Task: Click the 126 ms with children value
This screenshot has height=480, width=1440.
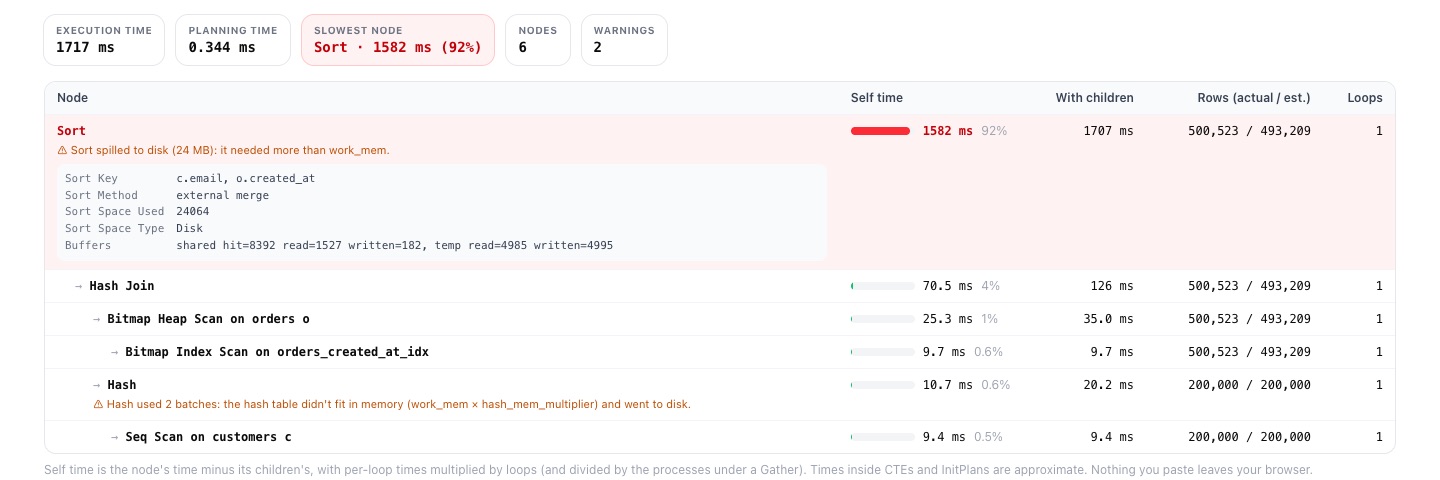Action: [1112, 286]
